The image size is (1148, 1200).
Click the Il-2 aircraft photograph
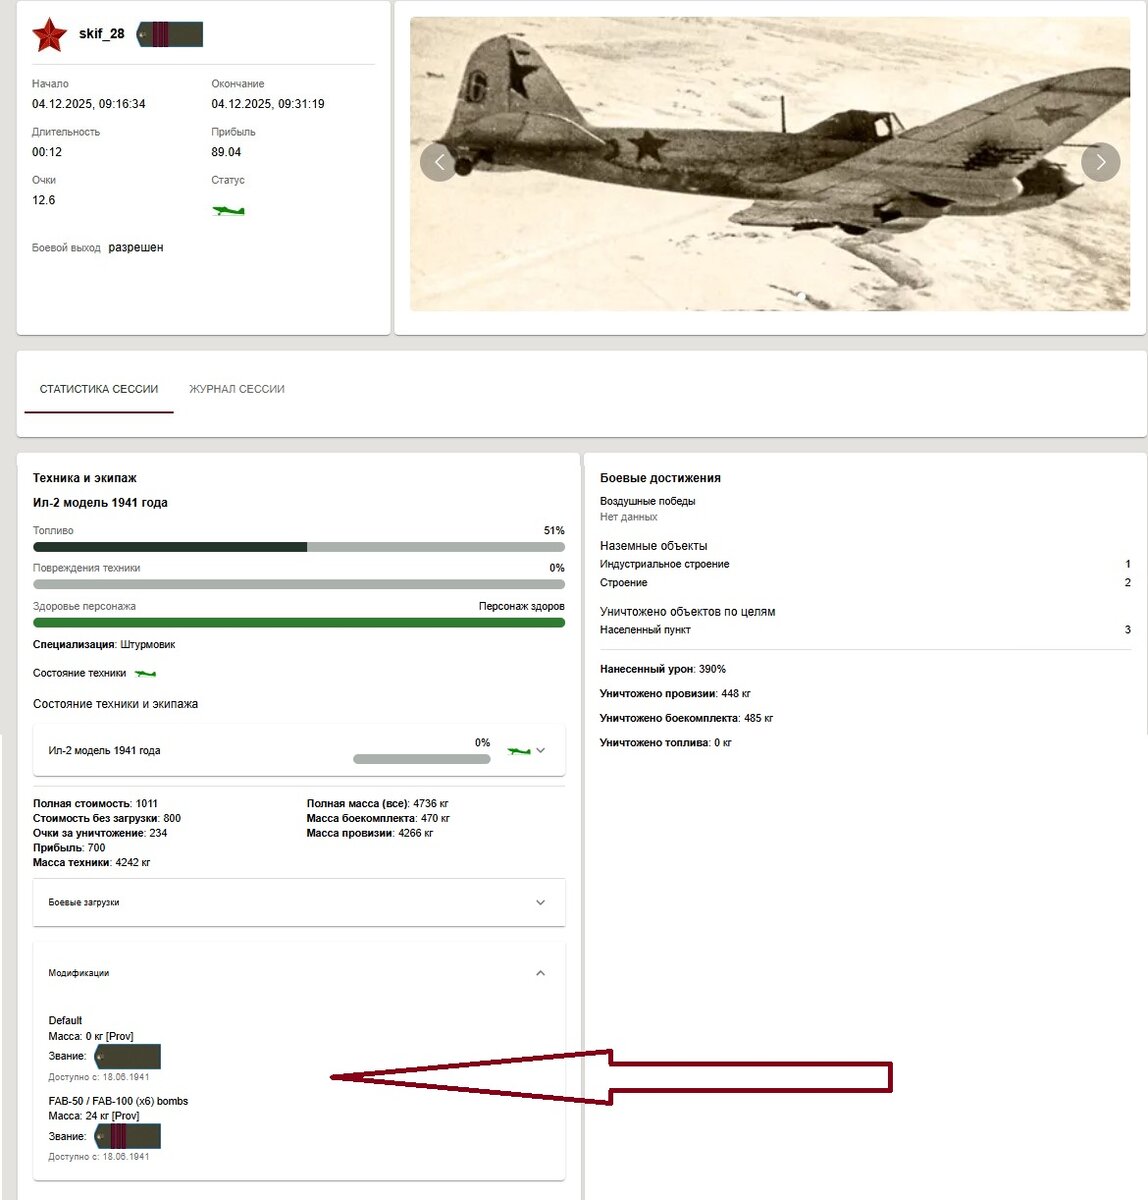point(770,164)
